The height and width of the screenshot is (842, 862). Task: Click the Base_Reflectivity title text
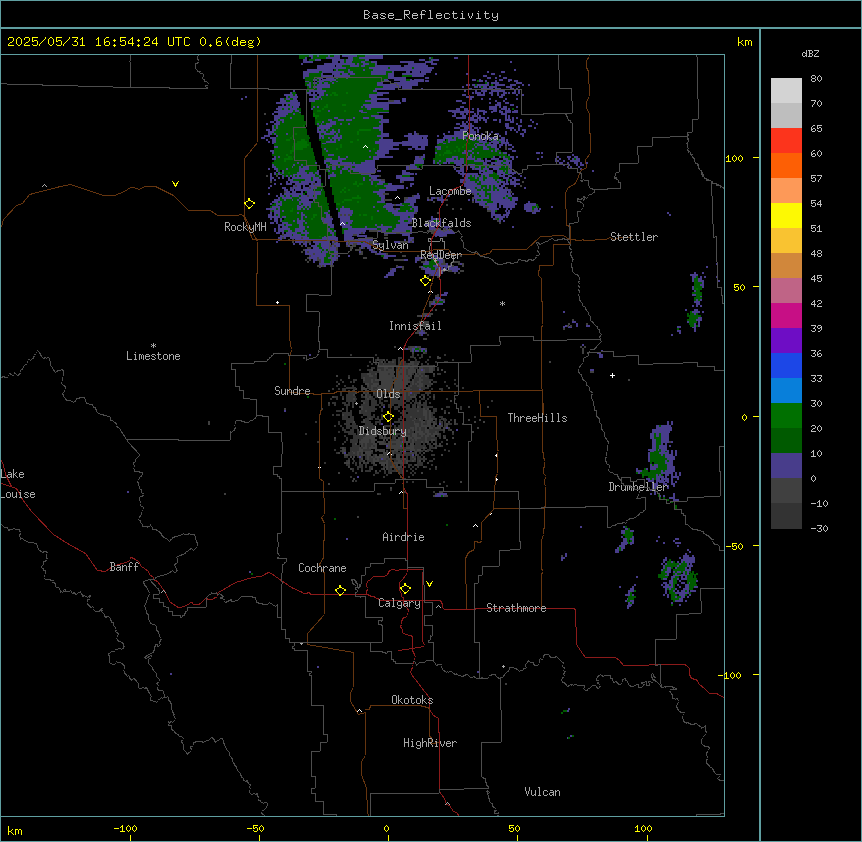[x=431, y=15]
